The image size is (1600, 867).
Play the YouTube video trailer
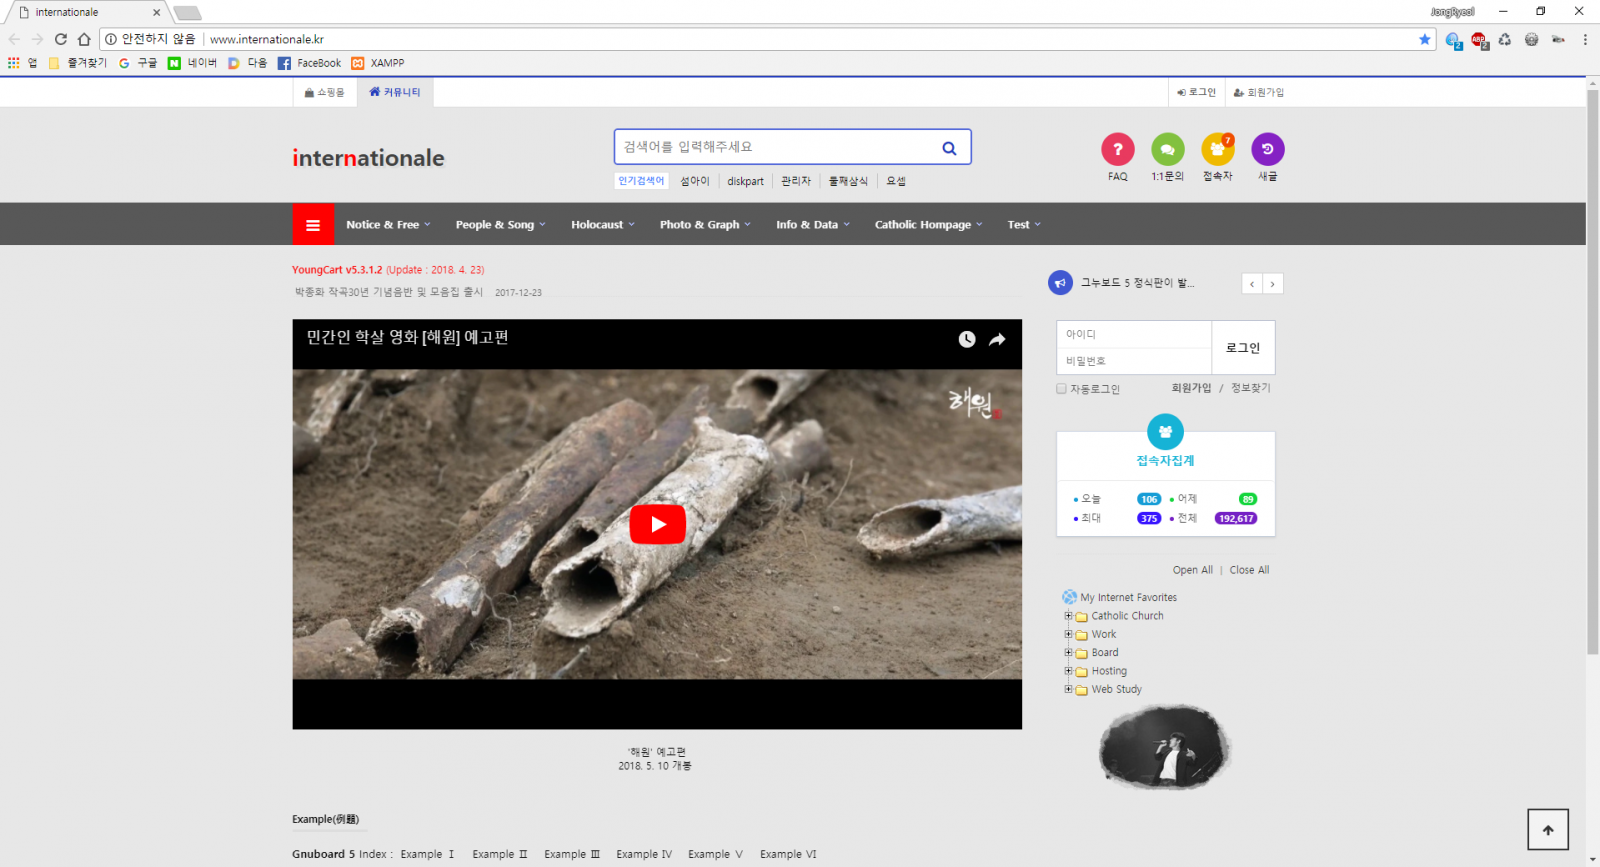click(657, 524)
